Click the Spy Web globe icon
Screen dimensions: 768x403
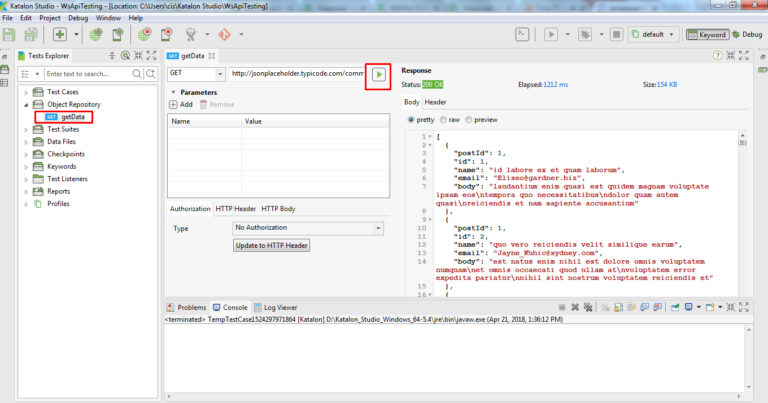pos(96,34)
